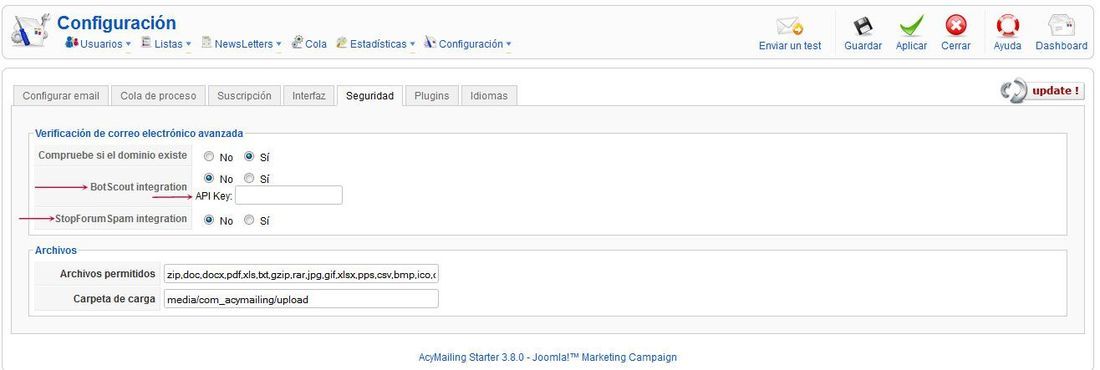1100x370 pixels.
Task: Enable BotScout integration with Sí
Action: click(x=249, y=178)
